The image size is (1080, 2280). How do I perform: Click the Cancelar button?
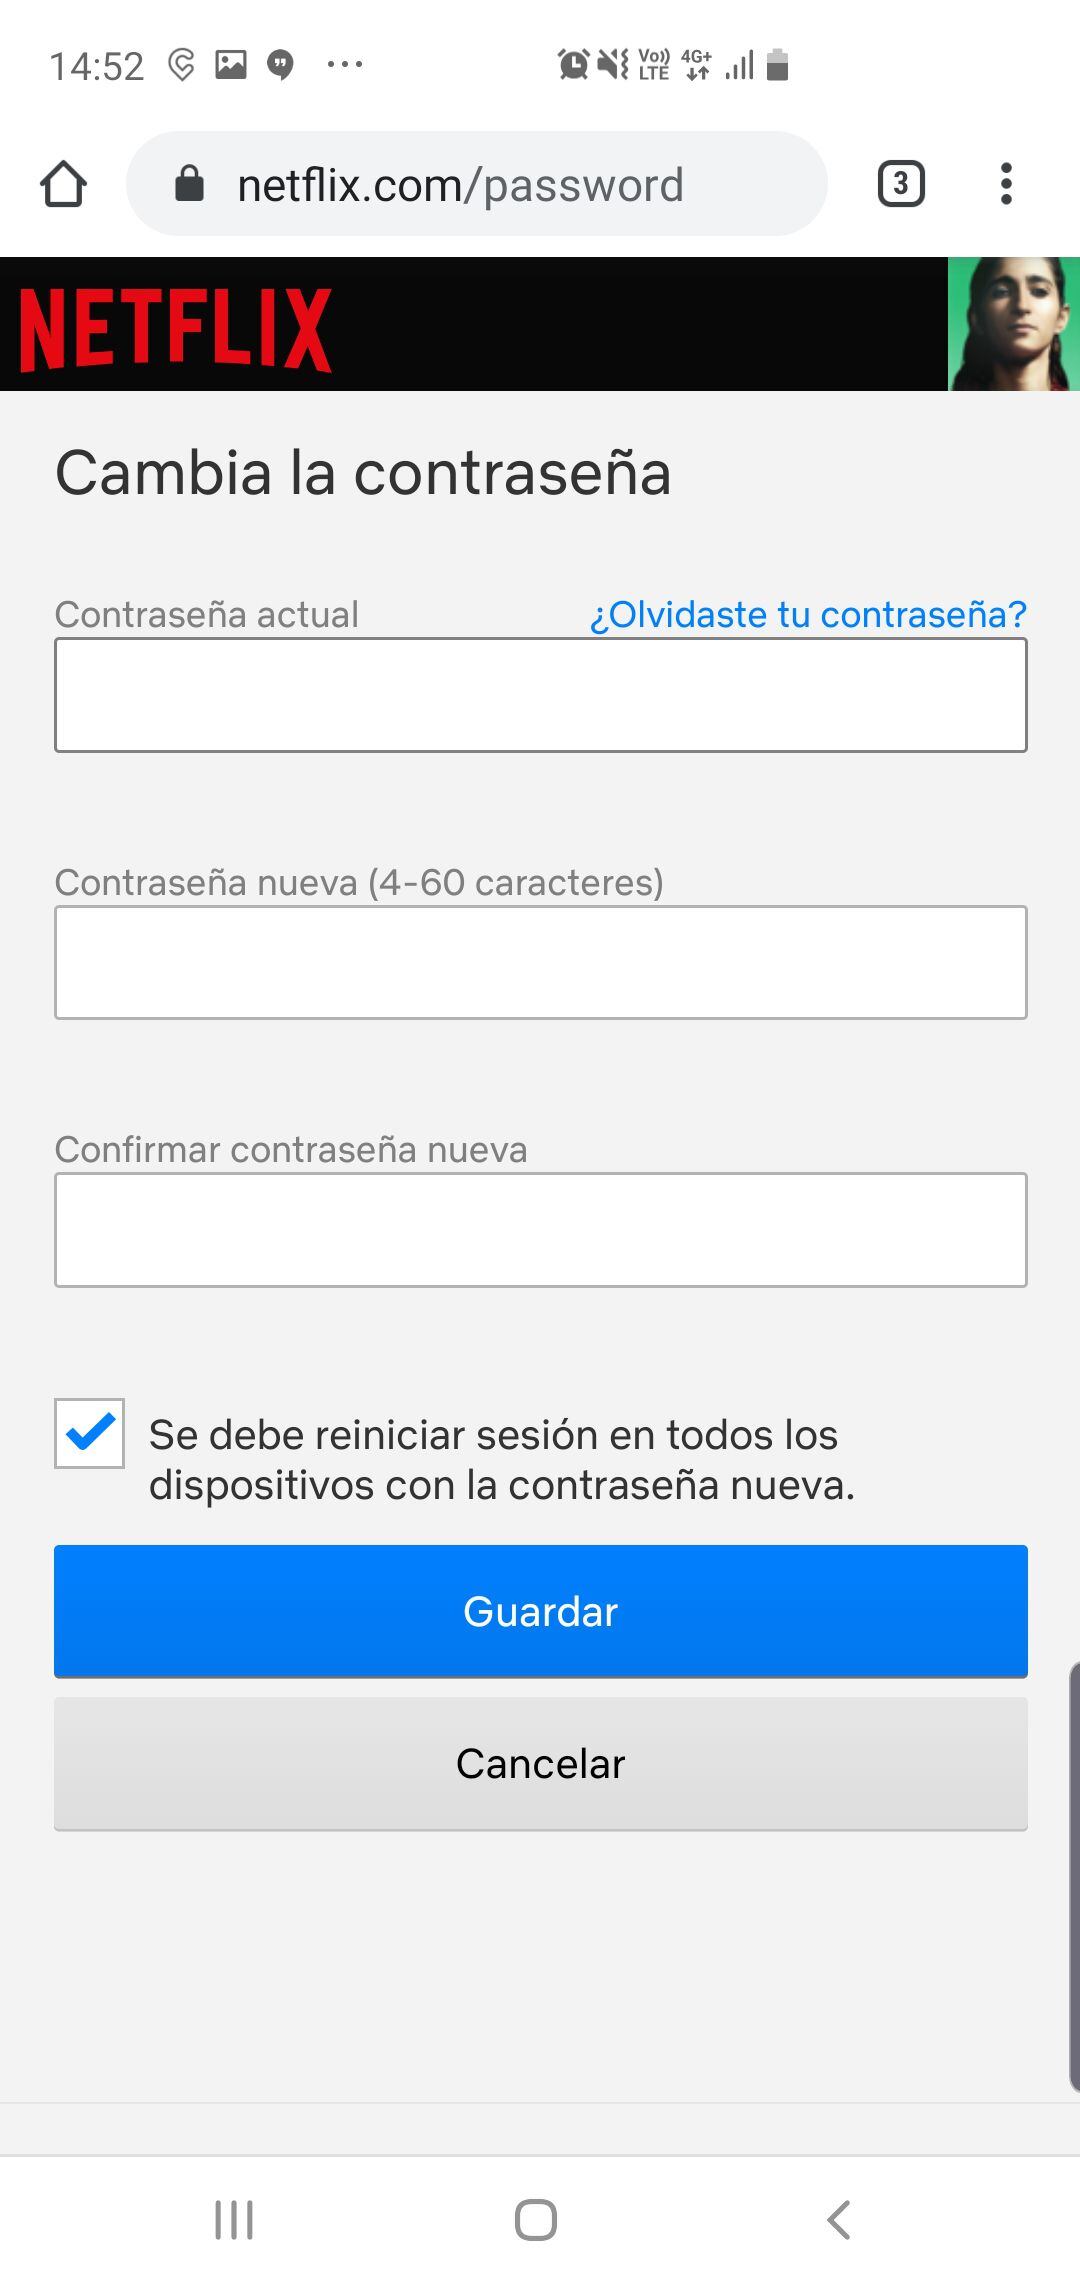point(540,1763)
